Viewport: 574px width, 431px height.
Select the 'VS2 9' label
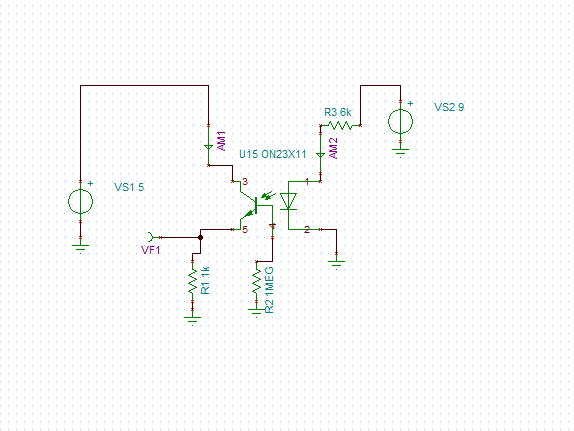point(449,107)
